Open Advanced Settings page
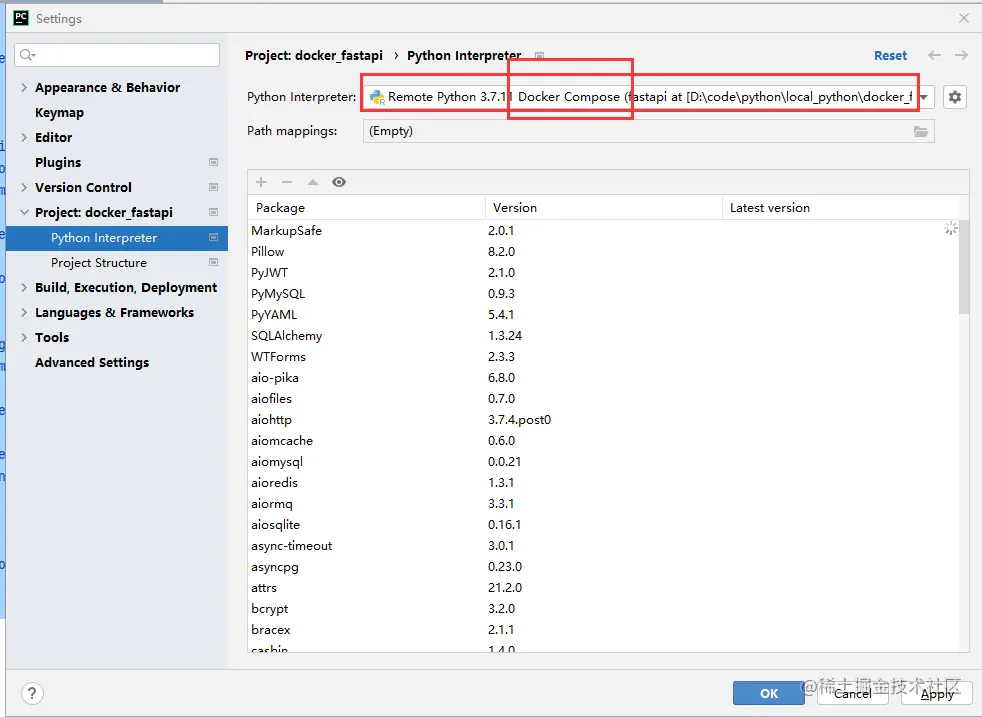The image size is (982, 717). tap(92, 363)
